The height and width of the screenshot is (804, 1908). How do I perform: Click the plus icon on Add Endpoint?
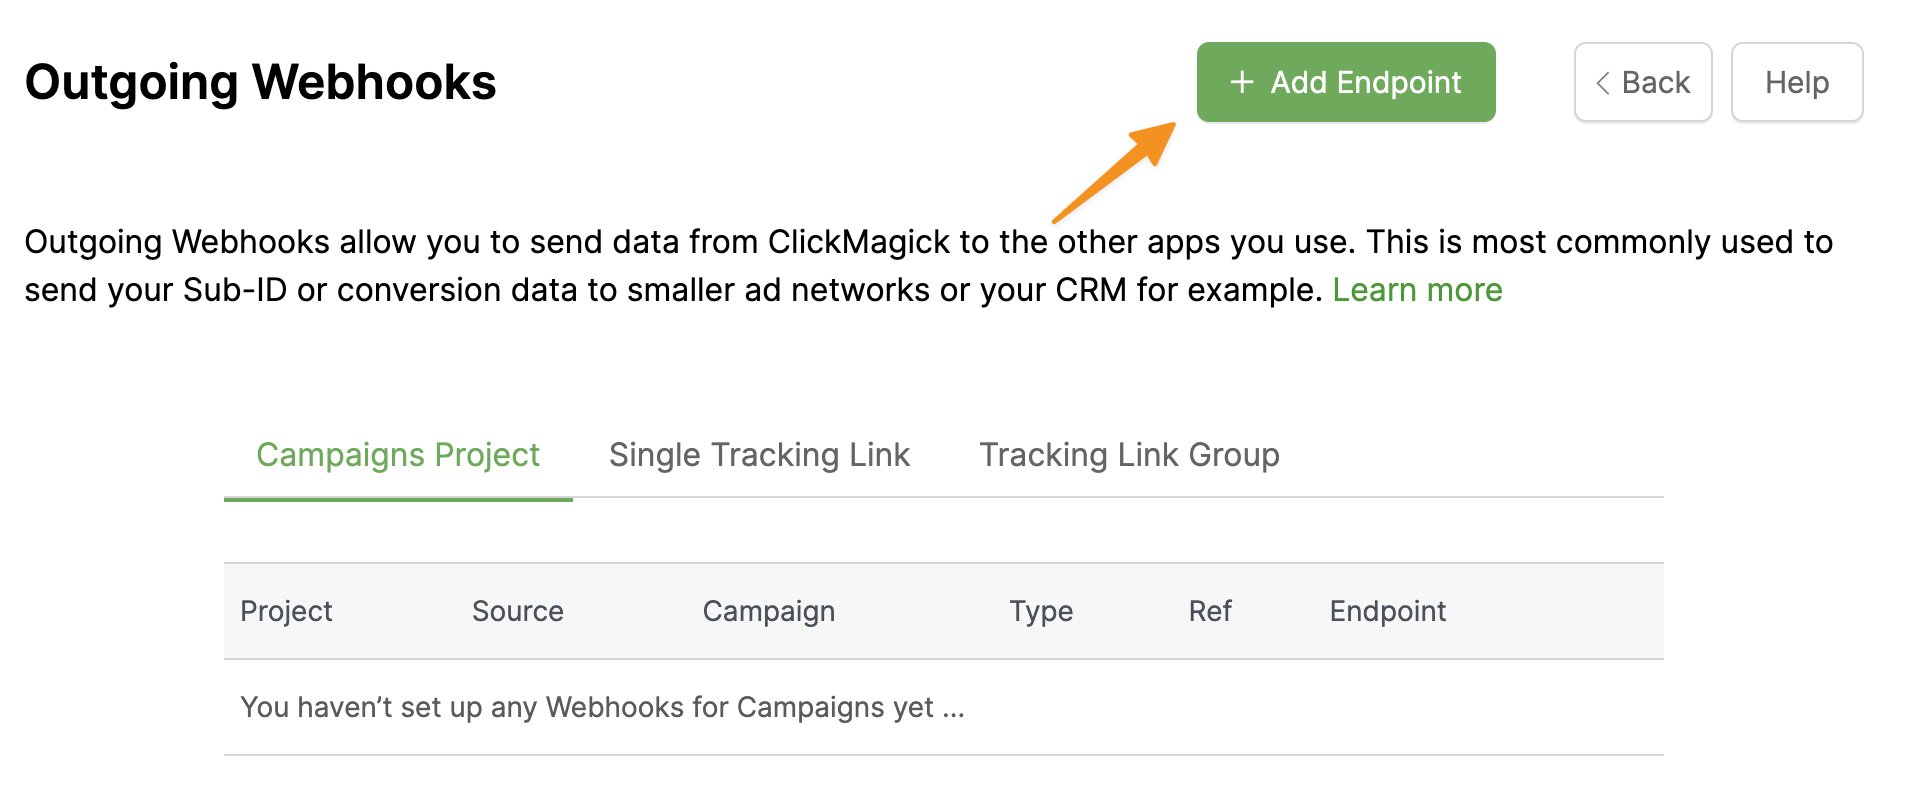click(1241, 82)
